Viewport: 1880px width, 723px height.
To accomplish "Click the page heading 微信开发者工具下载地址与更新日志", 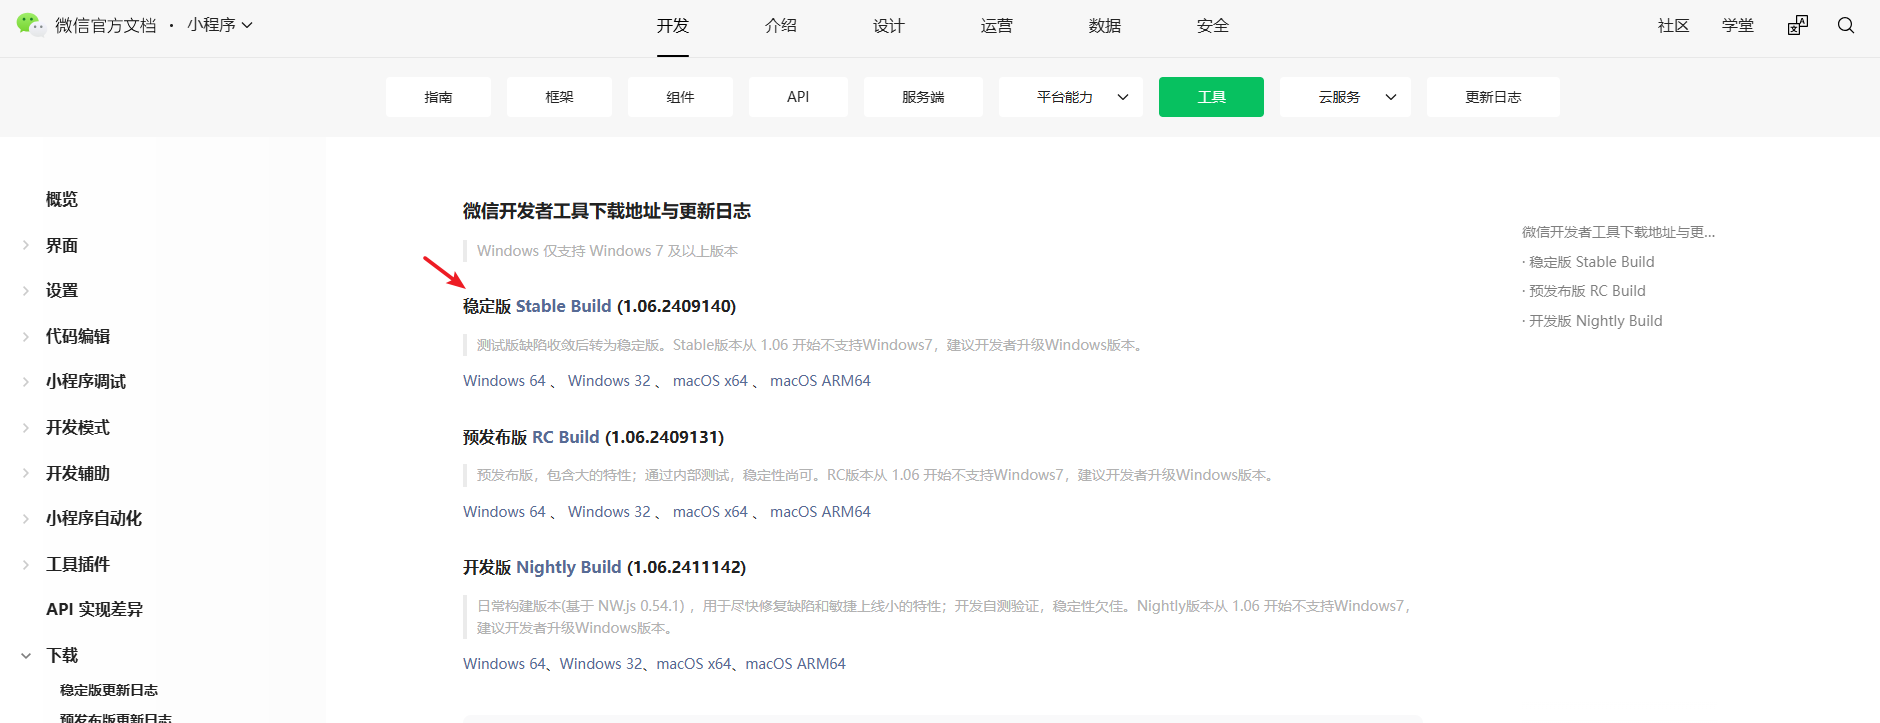I will click(x=607, y=211).
